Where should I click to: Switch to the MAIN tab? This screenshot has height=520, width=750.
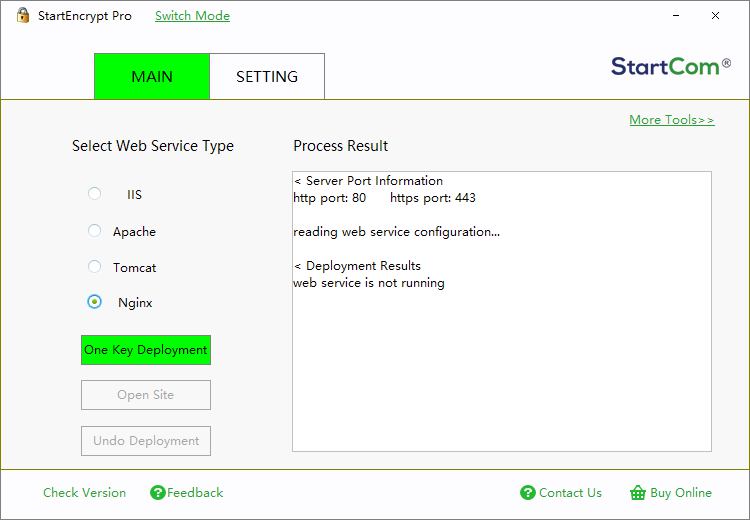[152, 77]
